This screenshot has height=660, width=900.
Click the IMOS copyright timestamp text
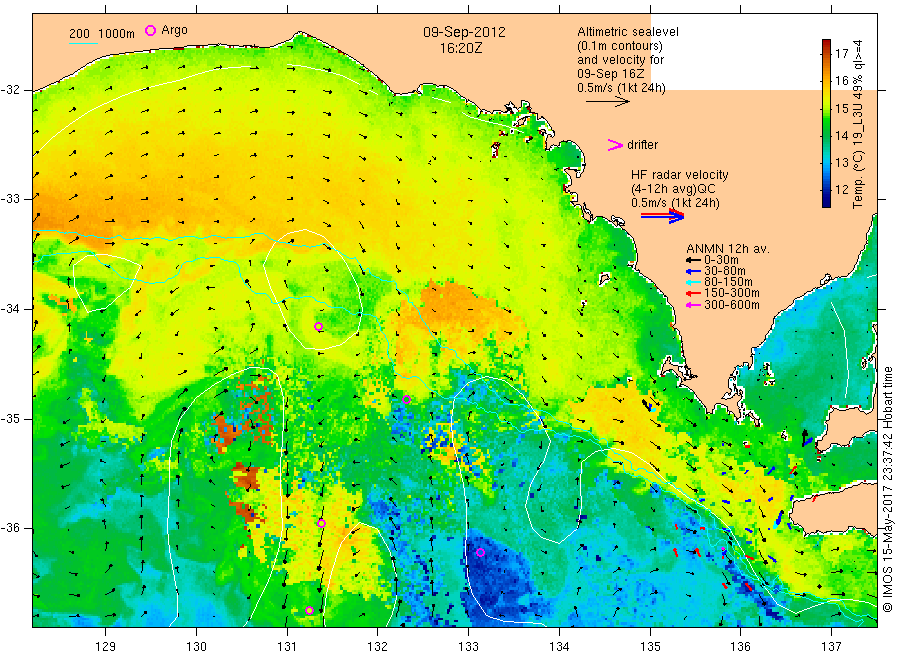coord(888,488)
